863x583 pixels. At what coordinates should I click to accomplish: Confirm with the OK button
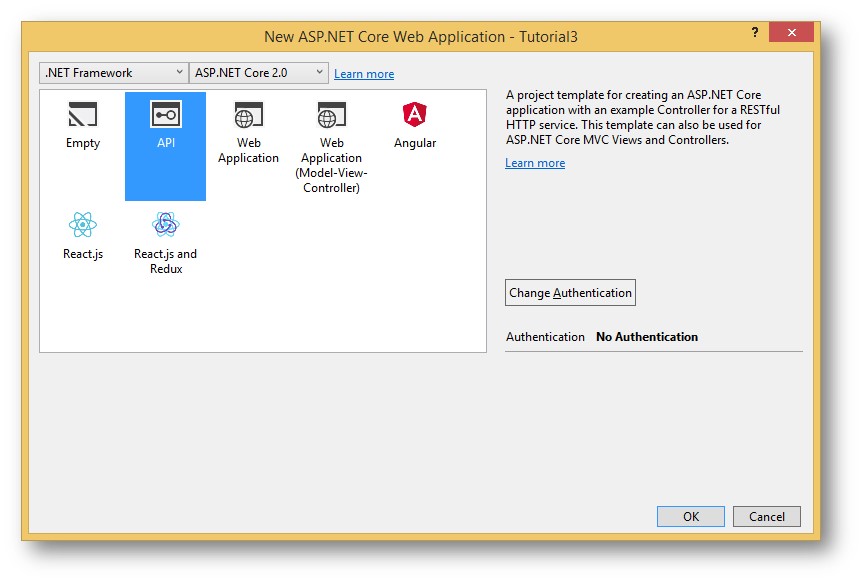tap(691, 516)
